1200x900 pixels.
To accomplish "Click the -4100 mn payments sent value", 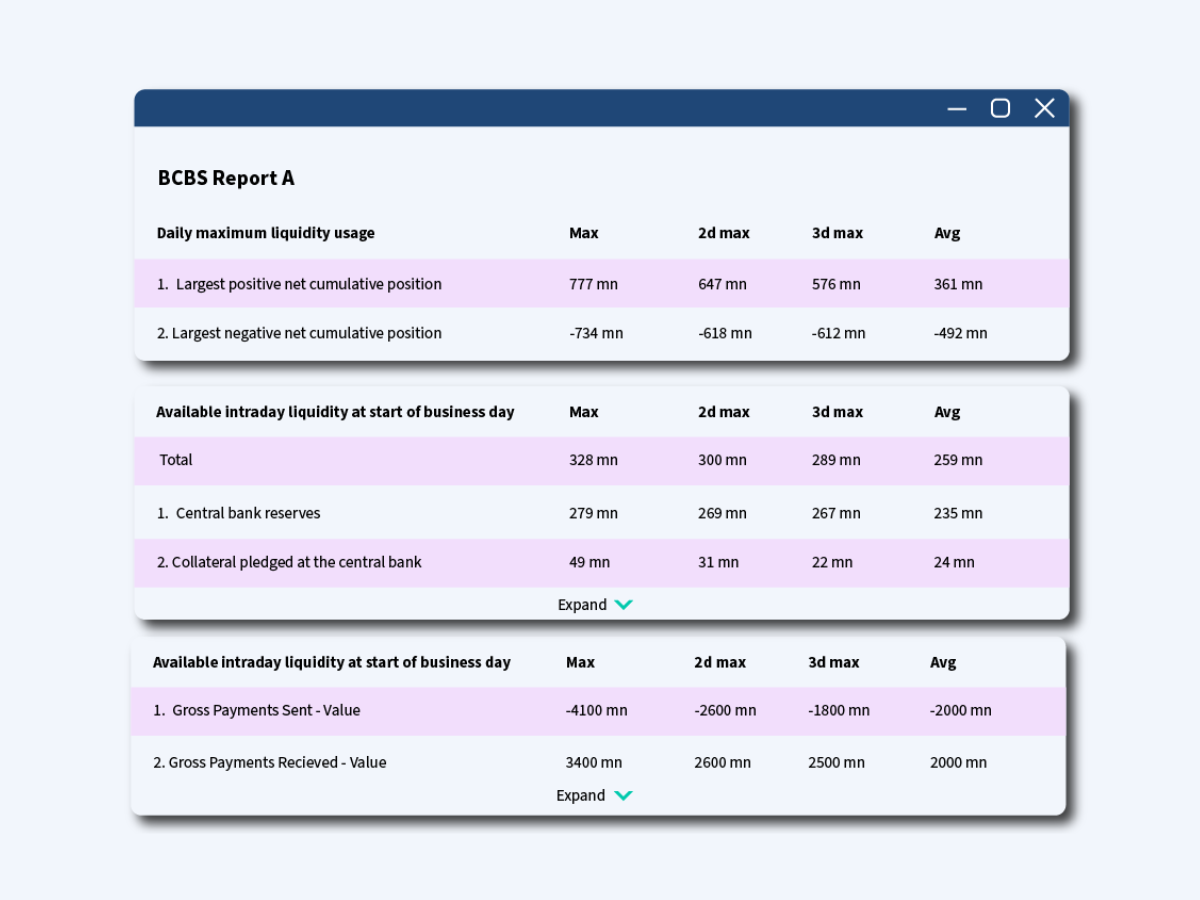I will 596,710.
